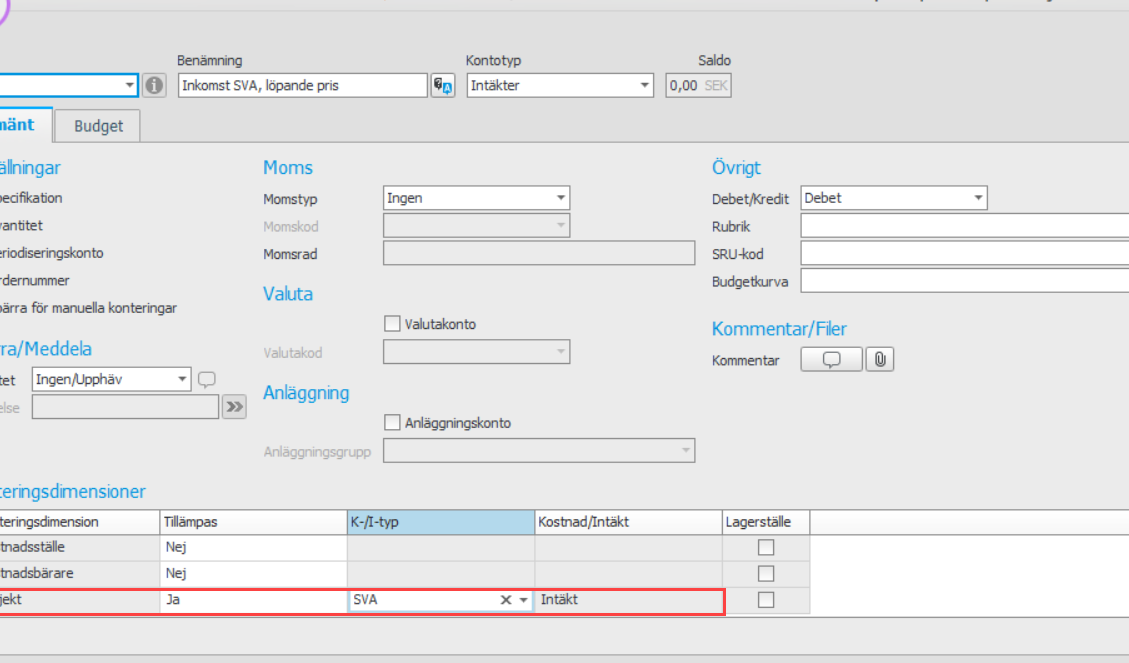Screen dimensions: 1129x663
Task: Open the Momstyp dropdown showing Ingen
Action: click(476, 198)
